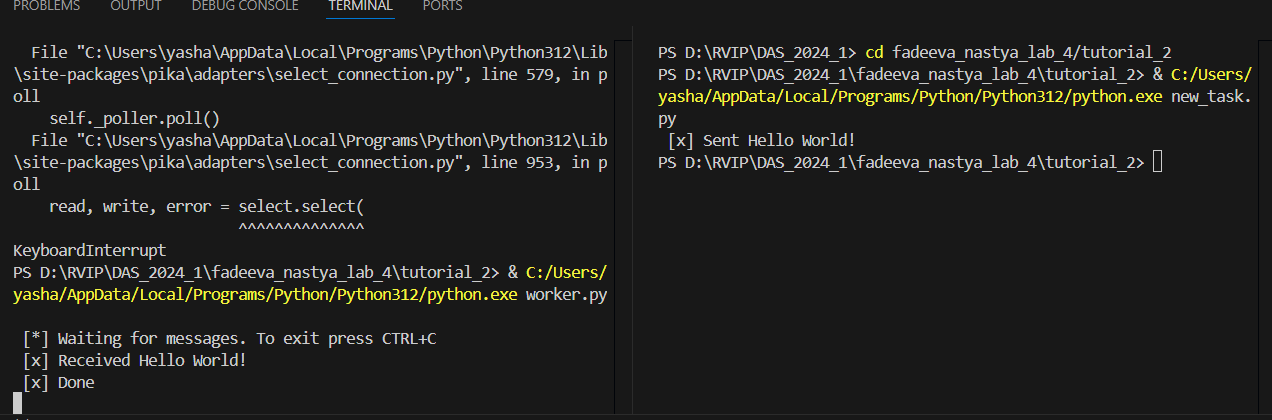Image resolution: width=1272 pixels, height=420 pixels.
Task: Switch to the PROBLEMS tab
Action: tap(49, 6)
